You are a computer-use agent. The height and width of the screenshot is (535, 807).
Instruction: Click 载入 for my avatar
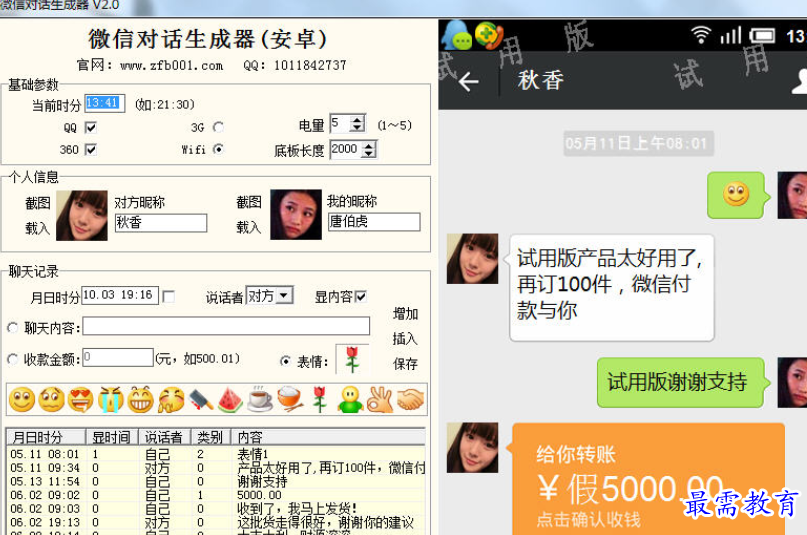(x=249, y=227)
